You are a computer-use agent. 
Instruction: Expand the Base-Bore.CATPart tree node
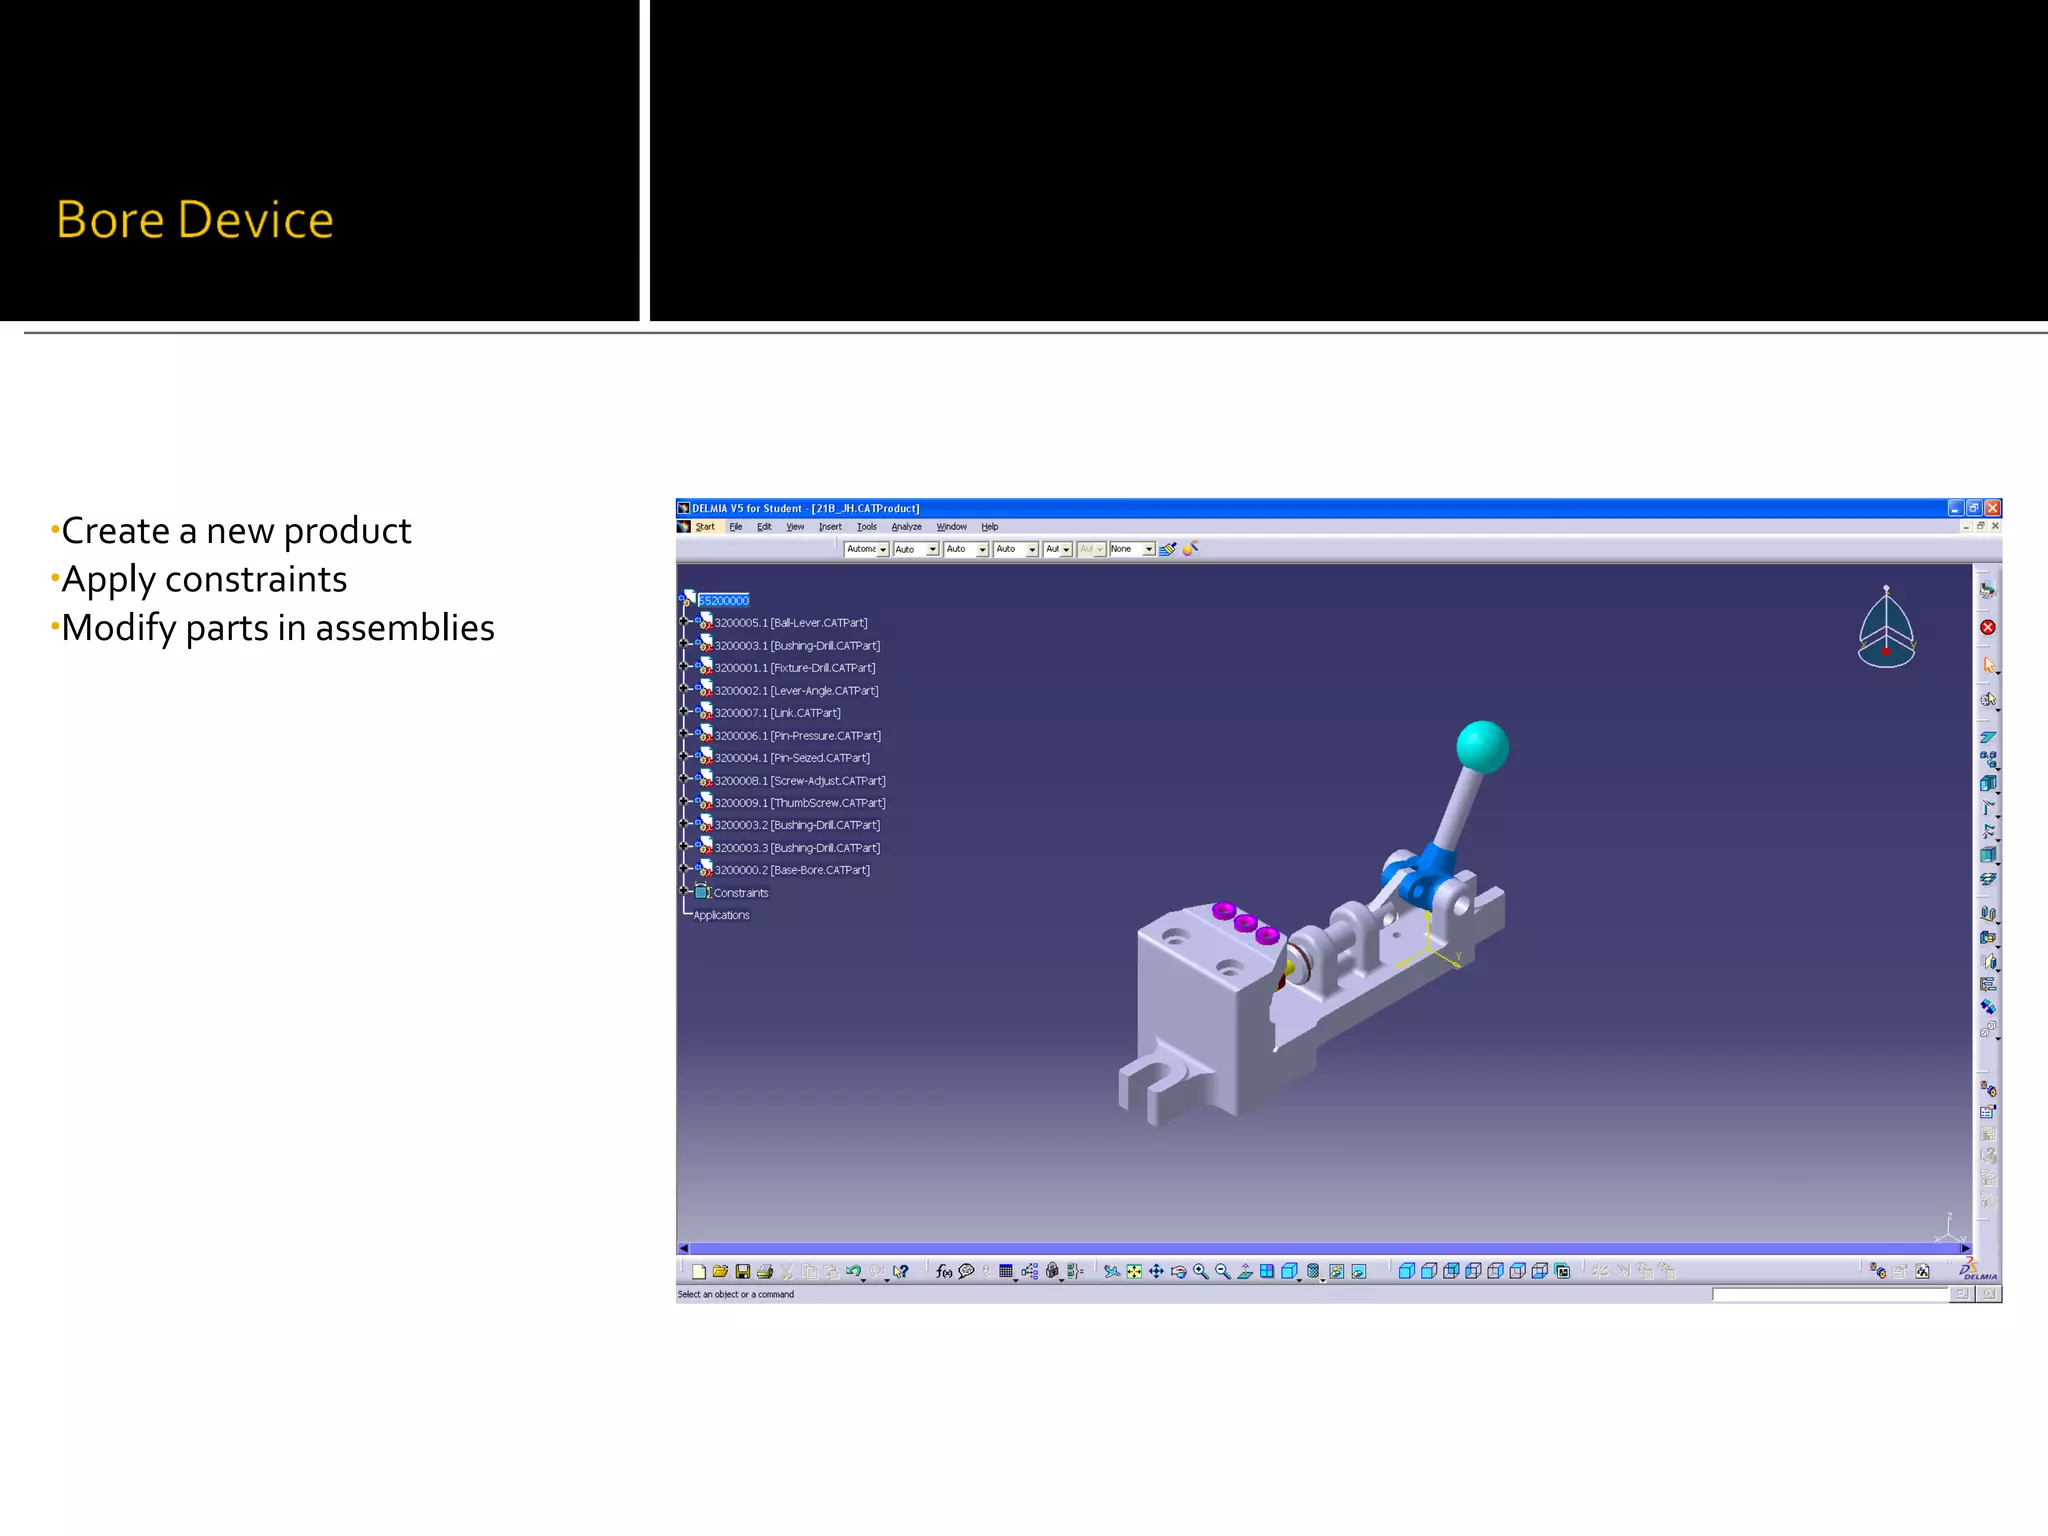pos(684,869)
